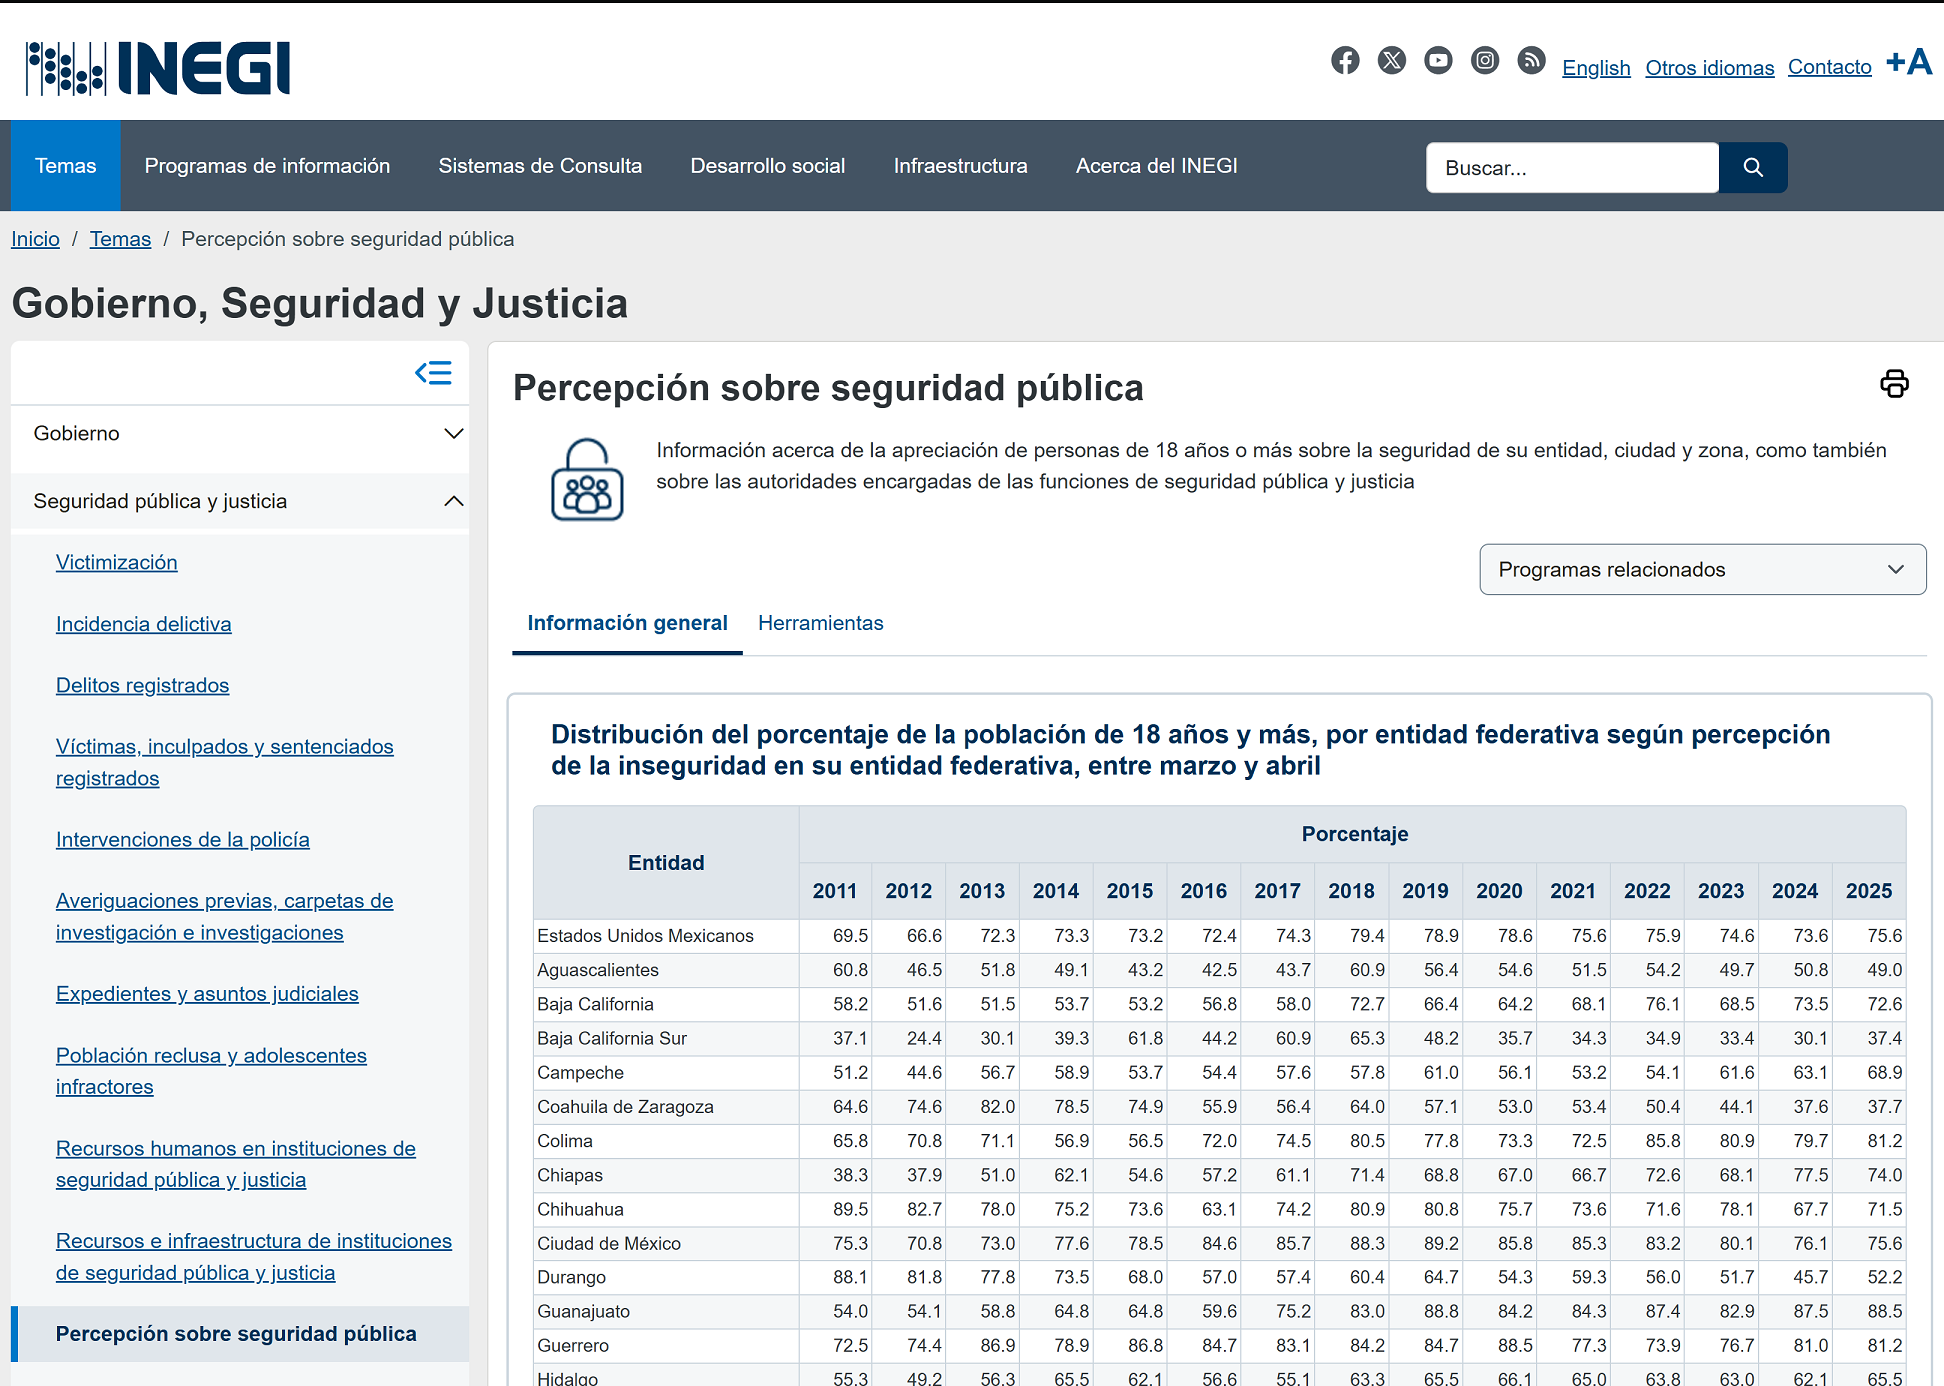1944x1386 pixels.
Task: Go to Incidencia delictiva page
Action: [143, 624]
